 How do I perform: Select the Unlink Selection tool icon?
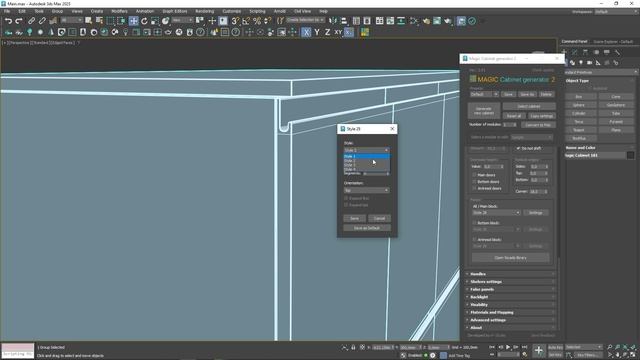click(42, 21)
